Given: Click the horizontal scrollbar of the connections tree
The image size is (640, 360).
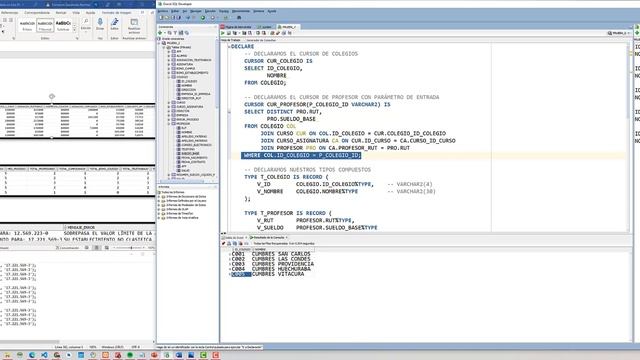Looking at the screenshot, I should pyautogui.click(x=182, y=181).
